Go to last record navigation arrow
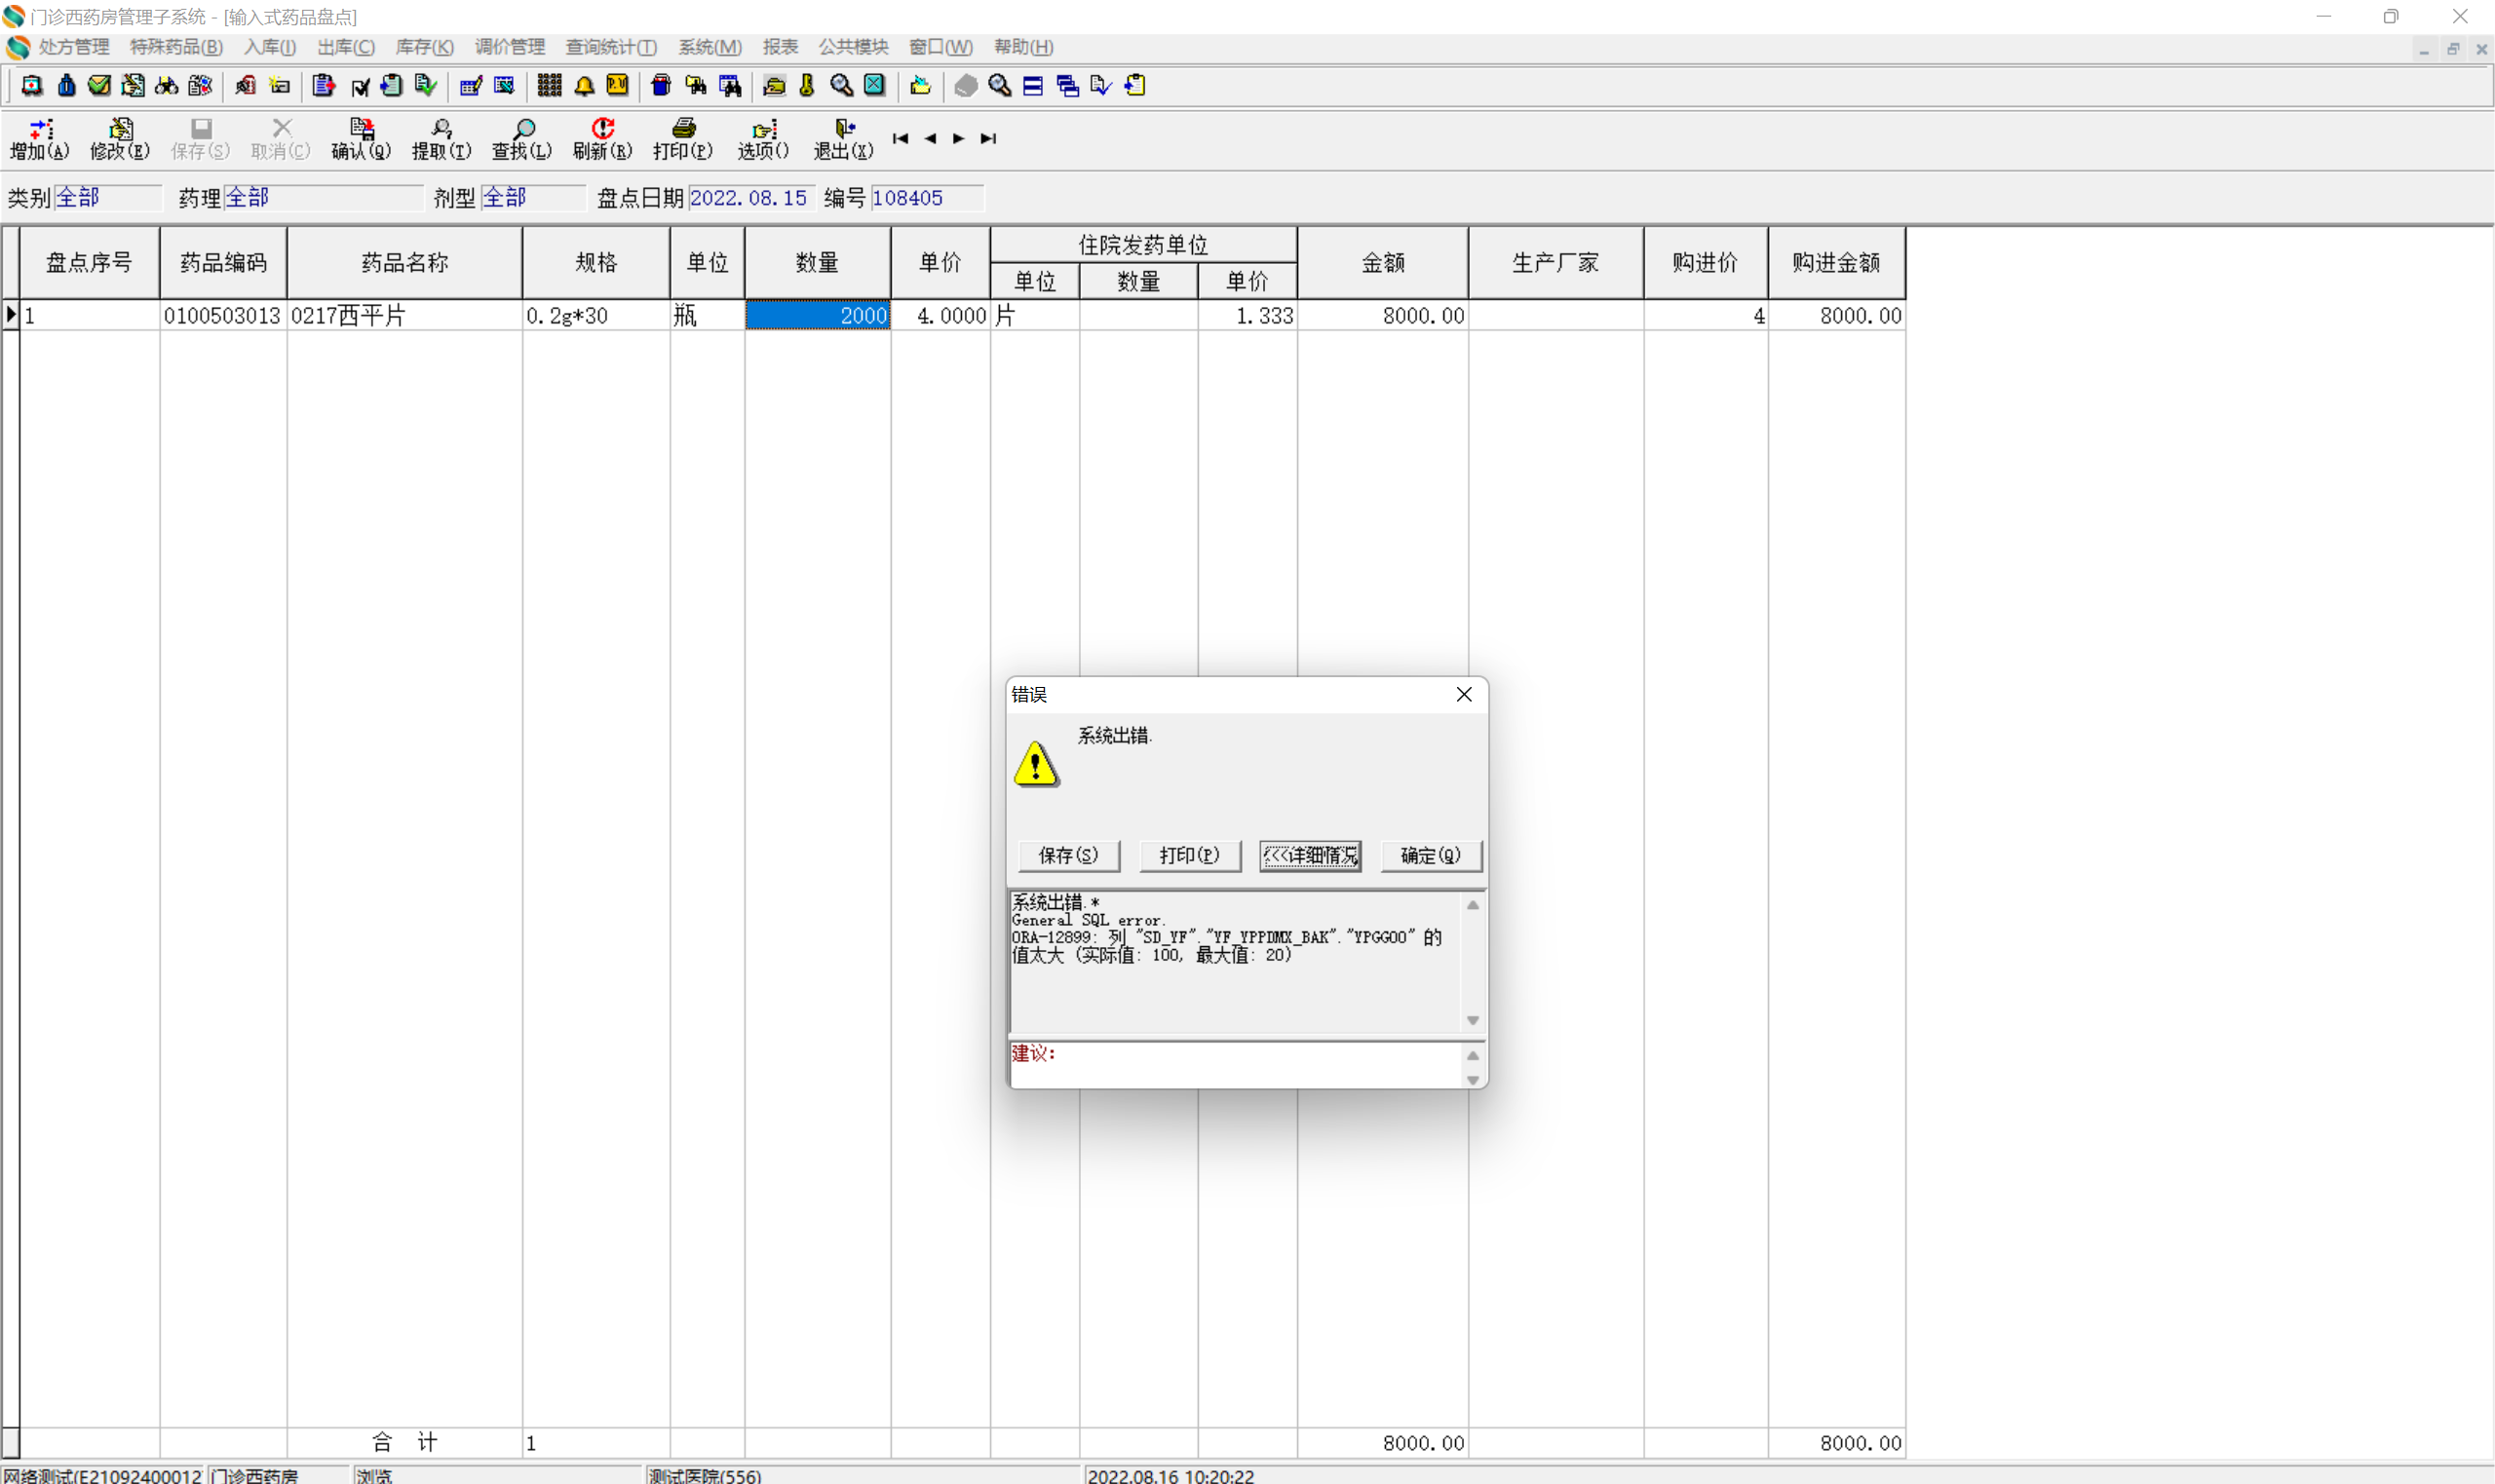Viewport: 2495px width, 1484px height. click(x=988, y=139)
